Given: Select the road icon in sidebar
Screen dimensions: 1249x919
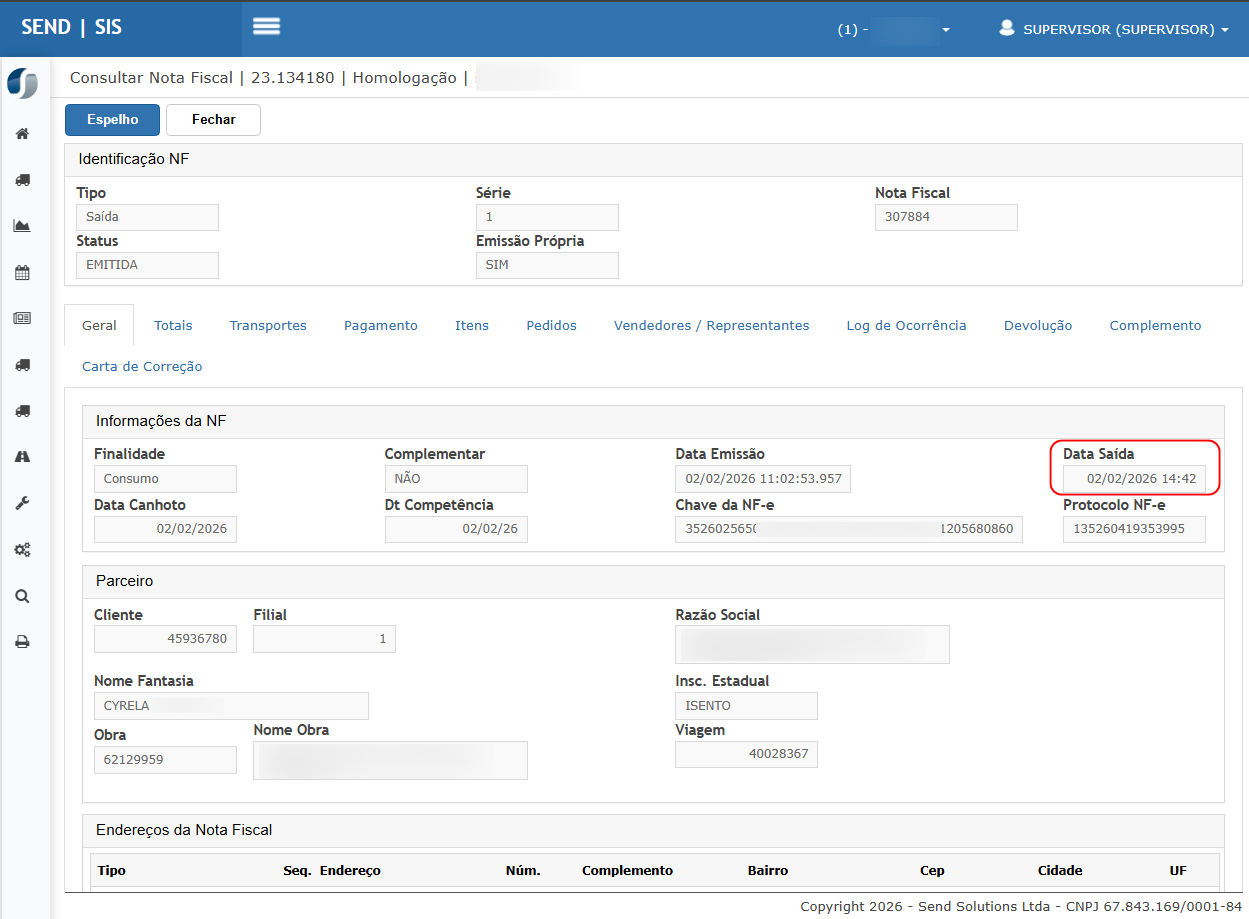Looking at the screenshot, I should (22, 457).
